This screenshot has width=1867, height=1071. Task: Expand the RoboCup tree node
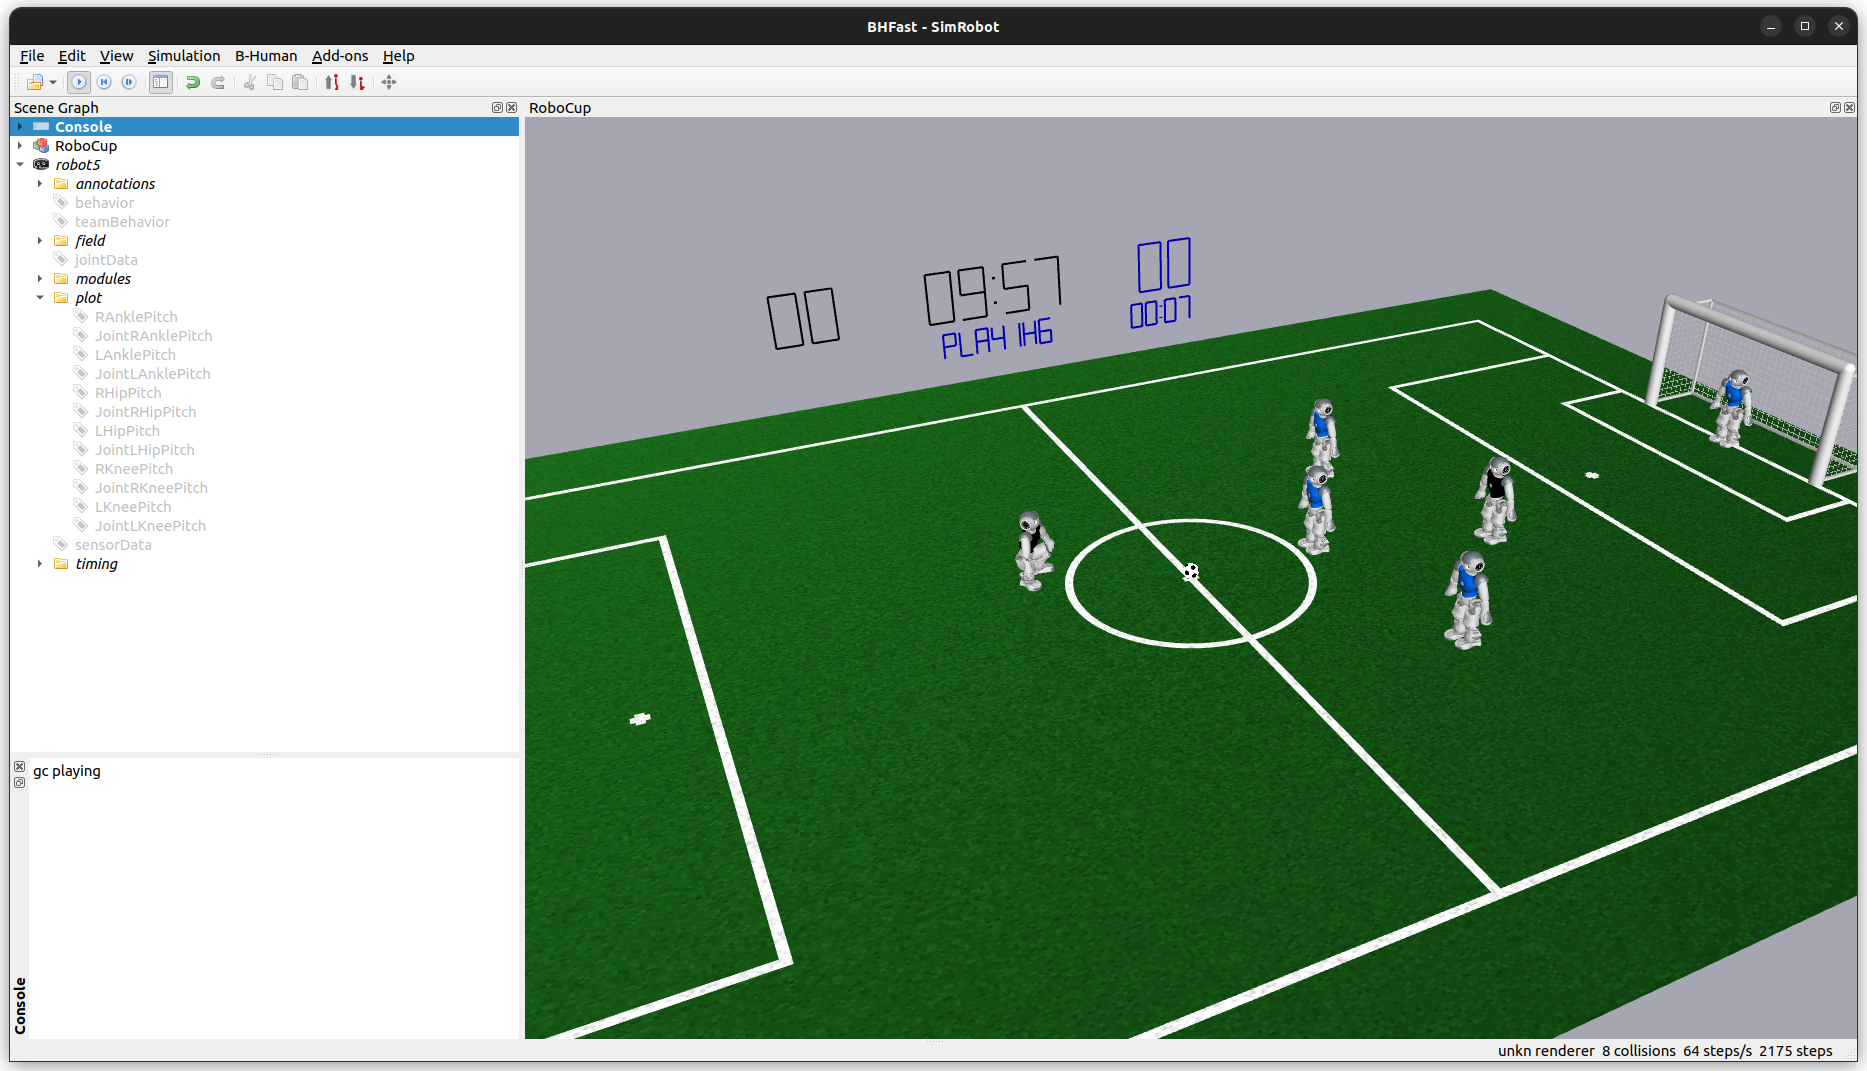pos(20,146)
